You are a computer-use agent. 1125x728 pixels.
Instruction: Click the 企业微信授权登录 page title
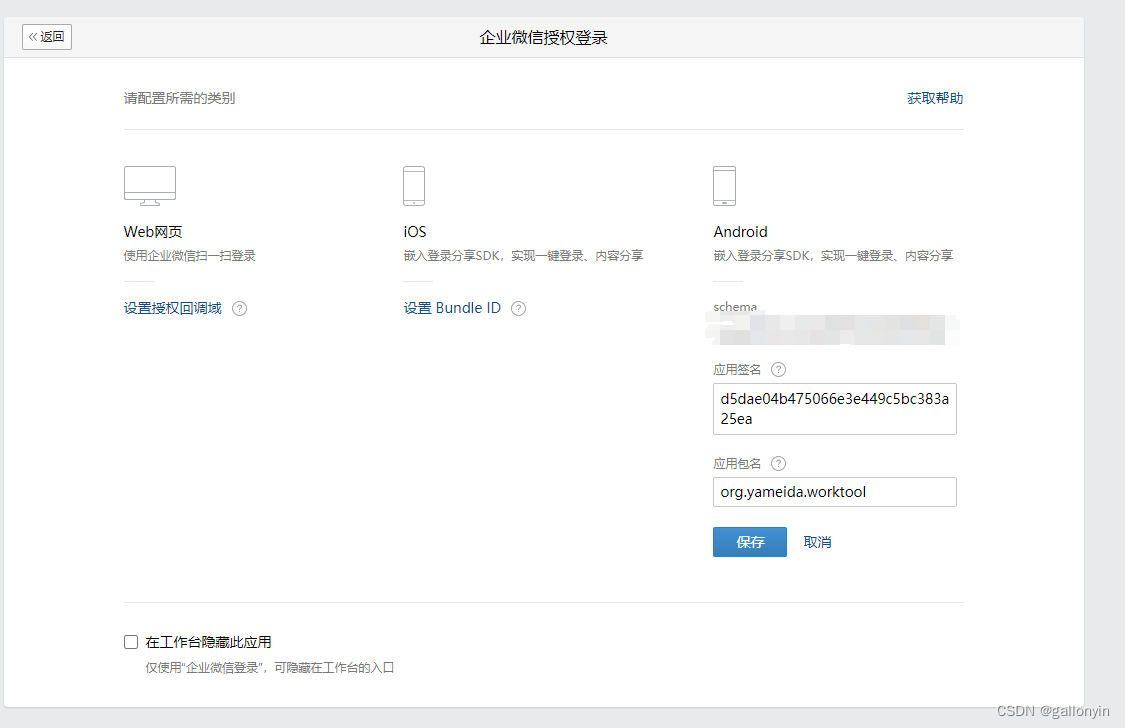[544, 38]
